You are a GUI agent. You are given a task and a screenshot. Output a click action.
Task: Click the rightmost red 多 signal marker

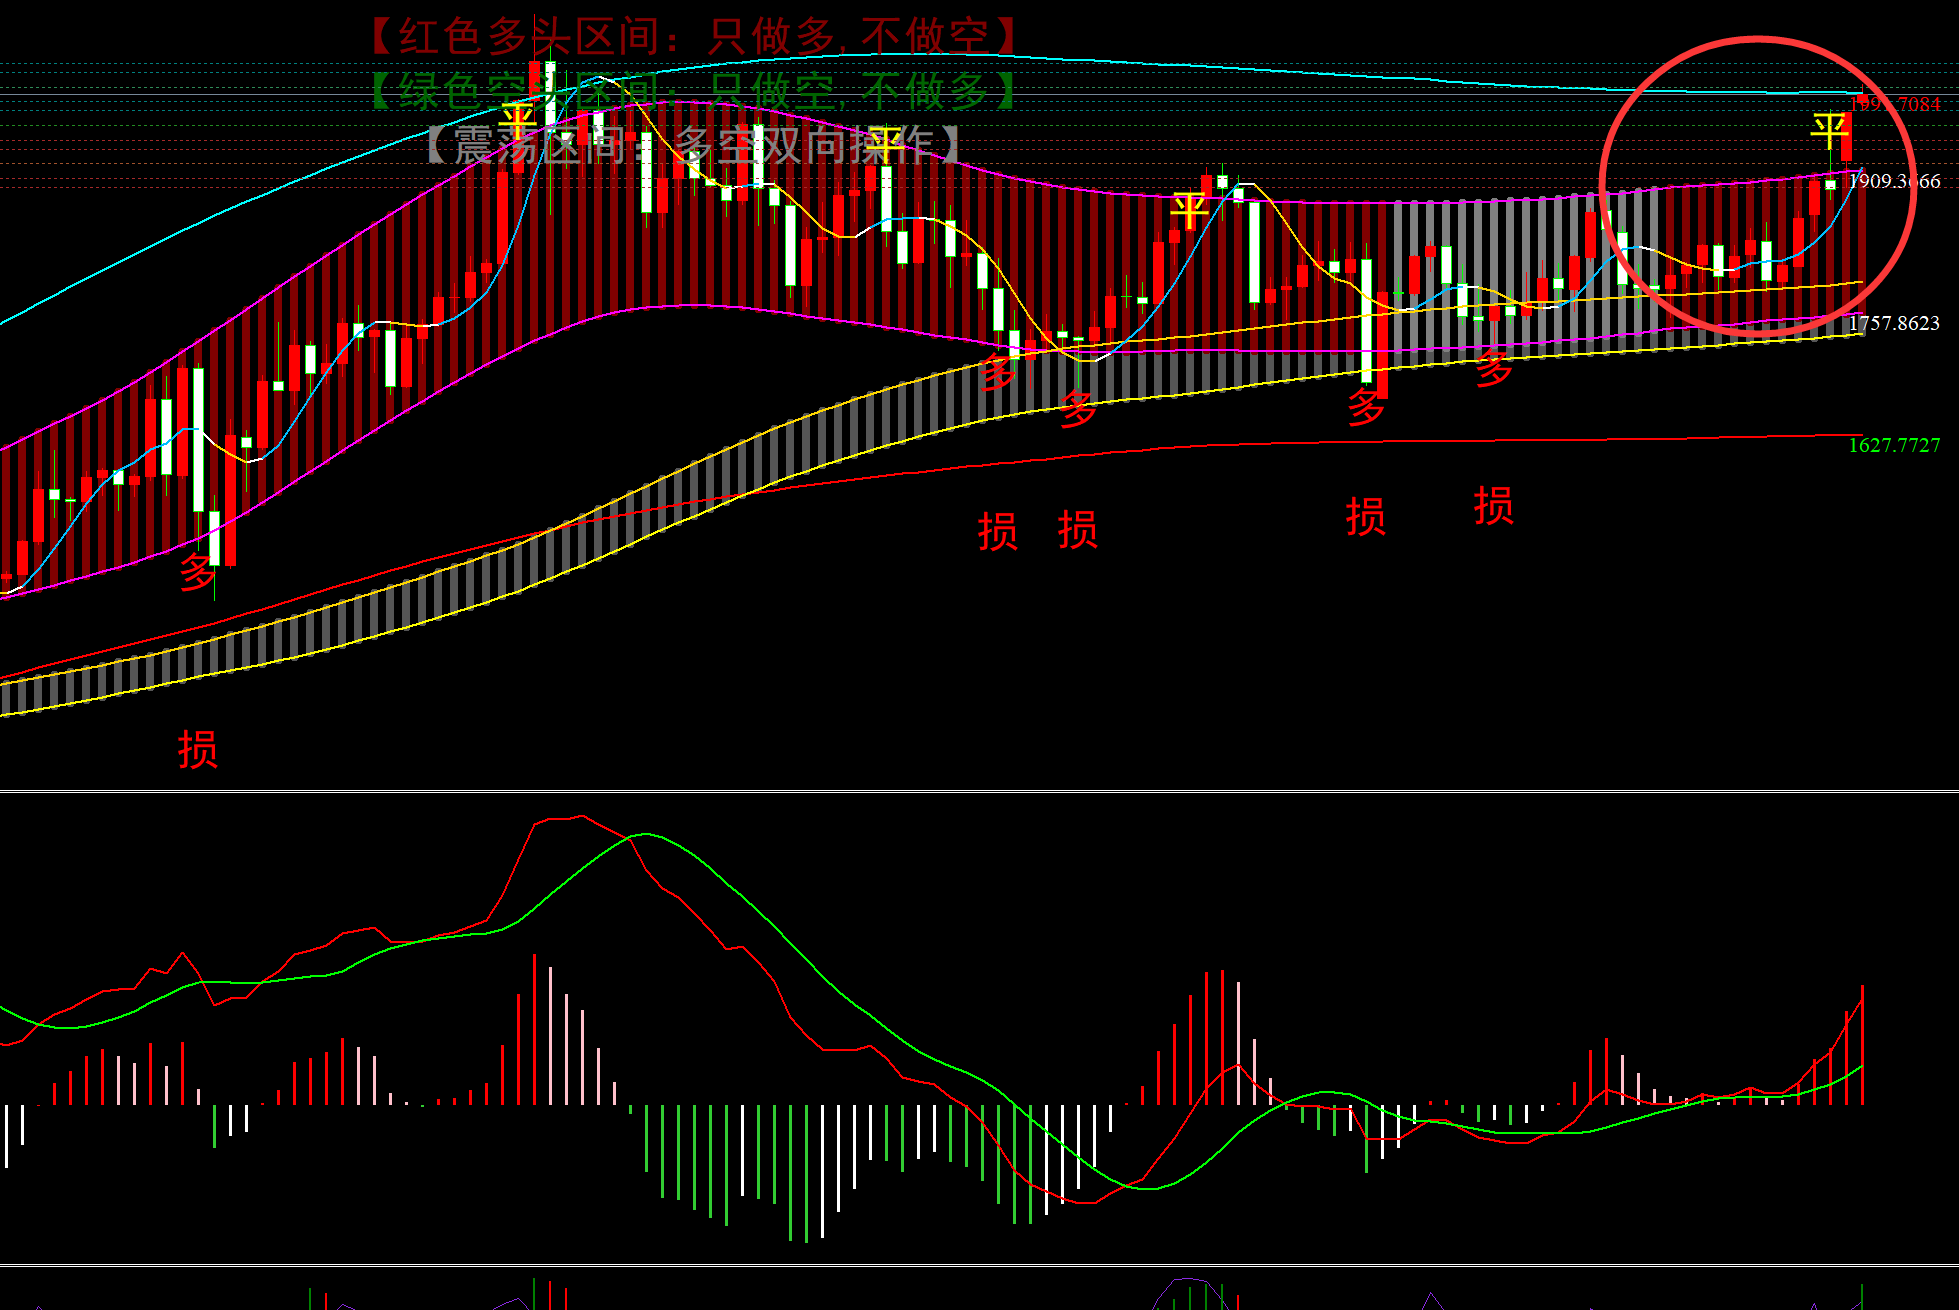point(1494,369)
